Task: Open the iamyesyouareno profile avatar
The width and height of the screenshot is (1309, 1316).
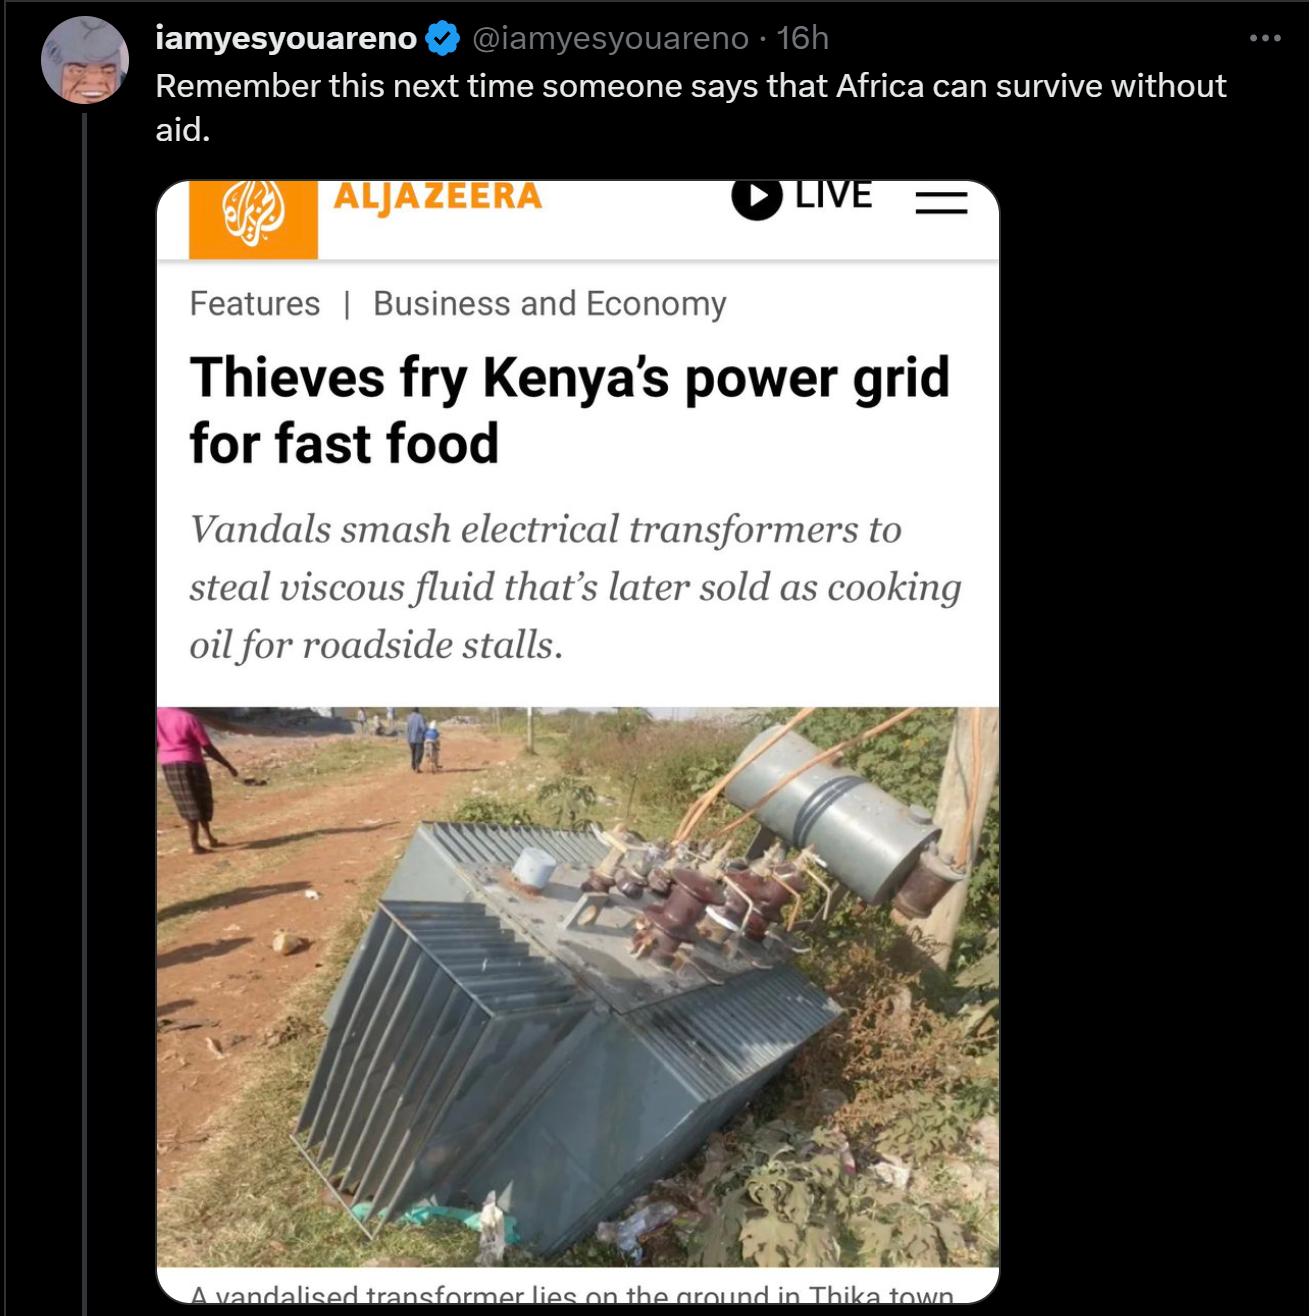Action: [x=85, y=60]
